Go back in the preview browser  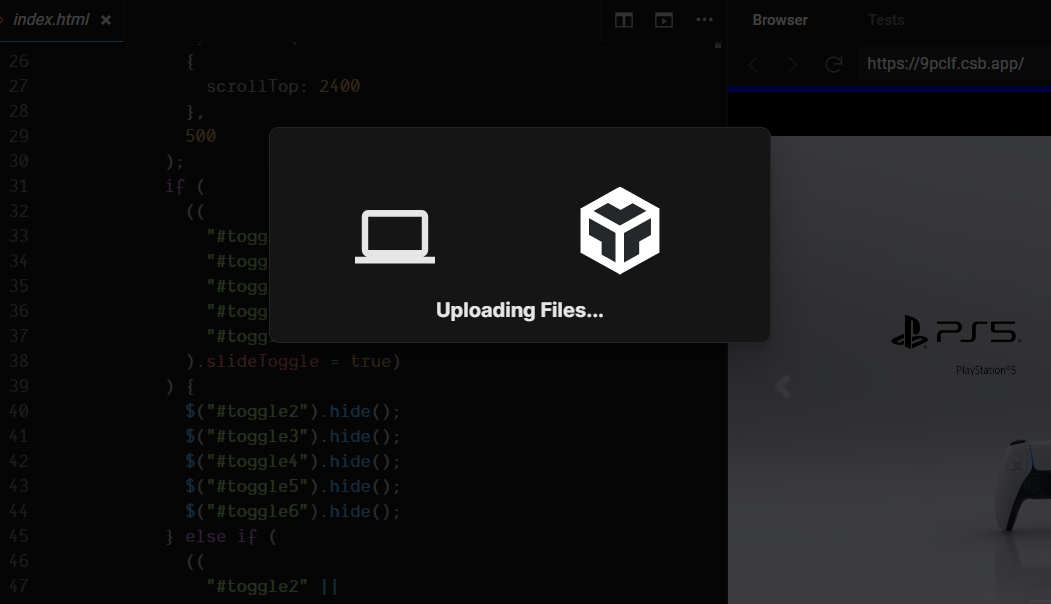pos(753,64)
